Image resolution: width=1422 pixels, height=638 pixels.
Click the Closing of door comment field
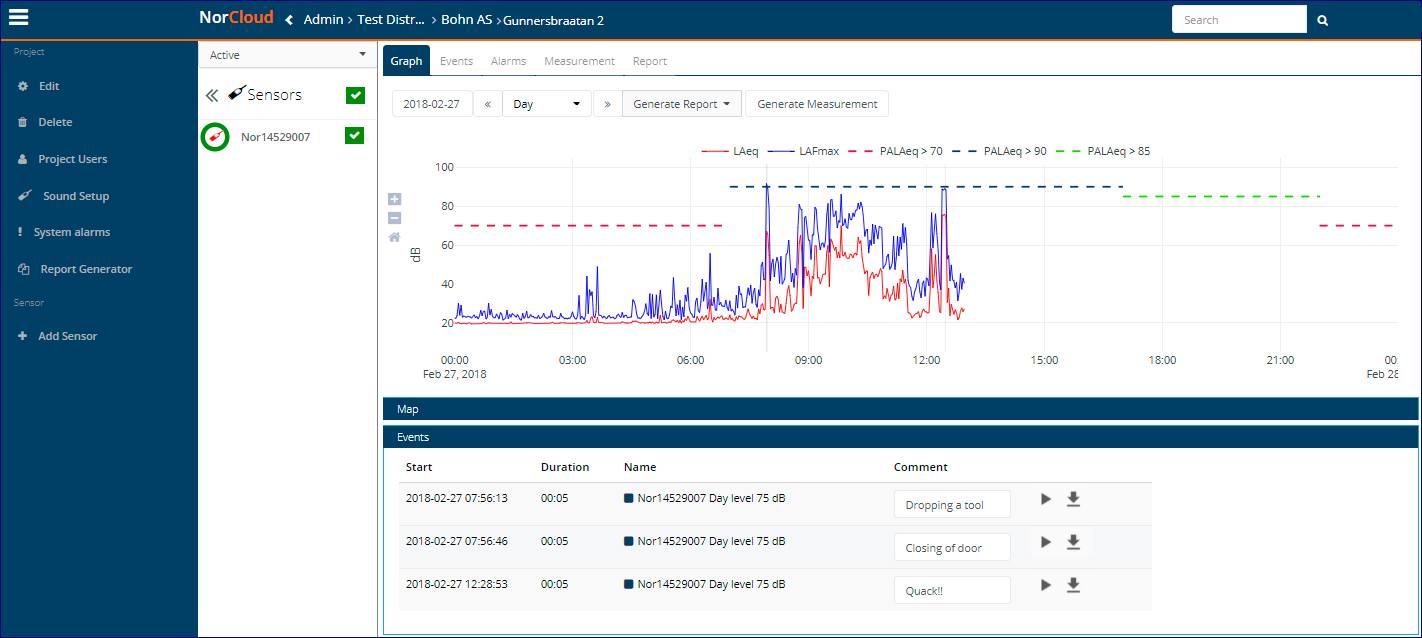point(951,548)
